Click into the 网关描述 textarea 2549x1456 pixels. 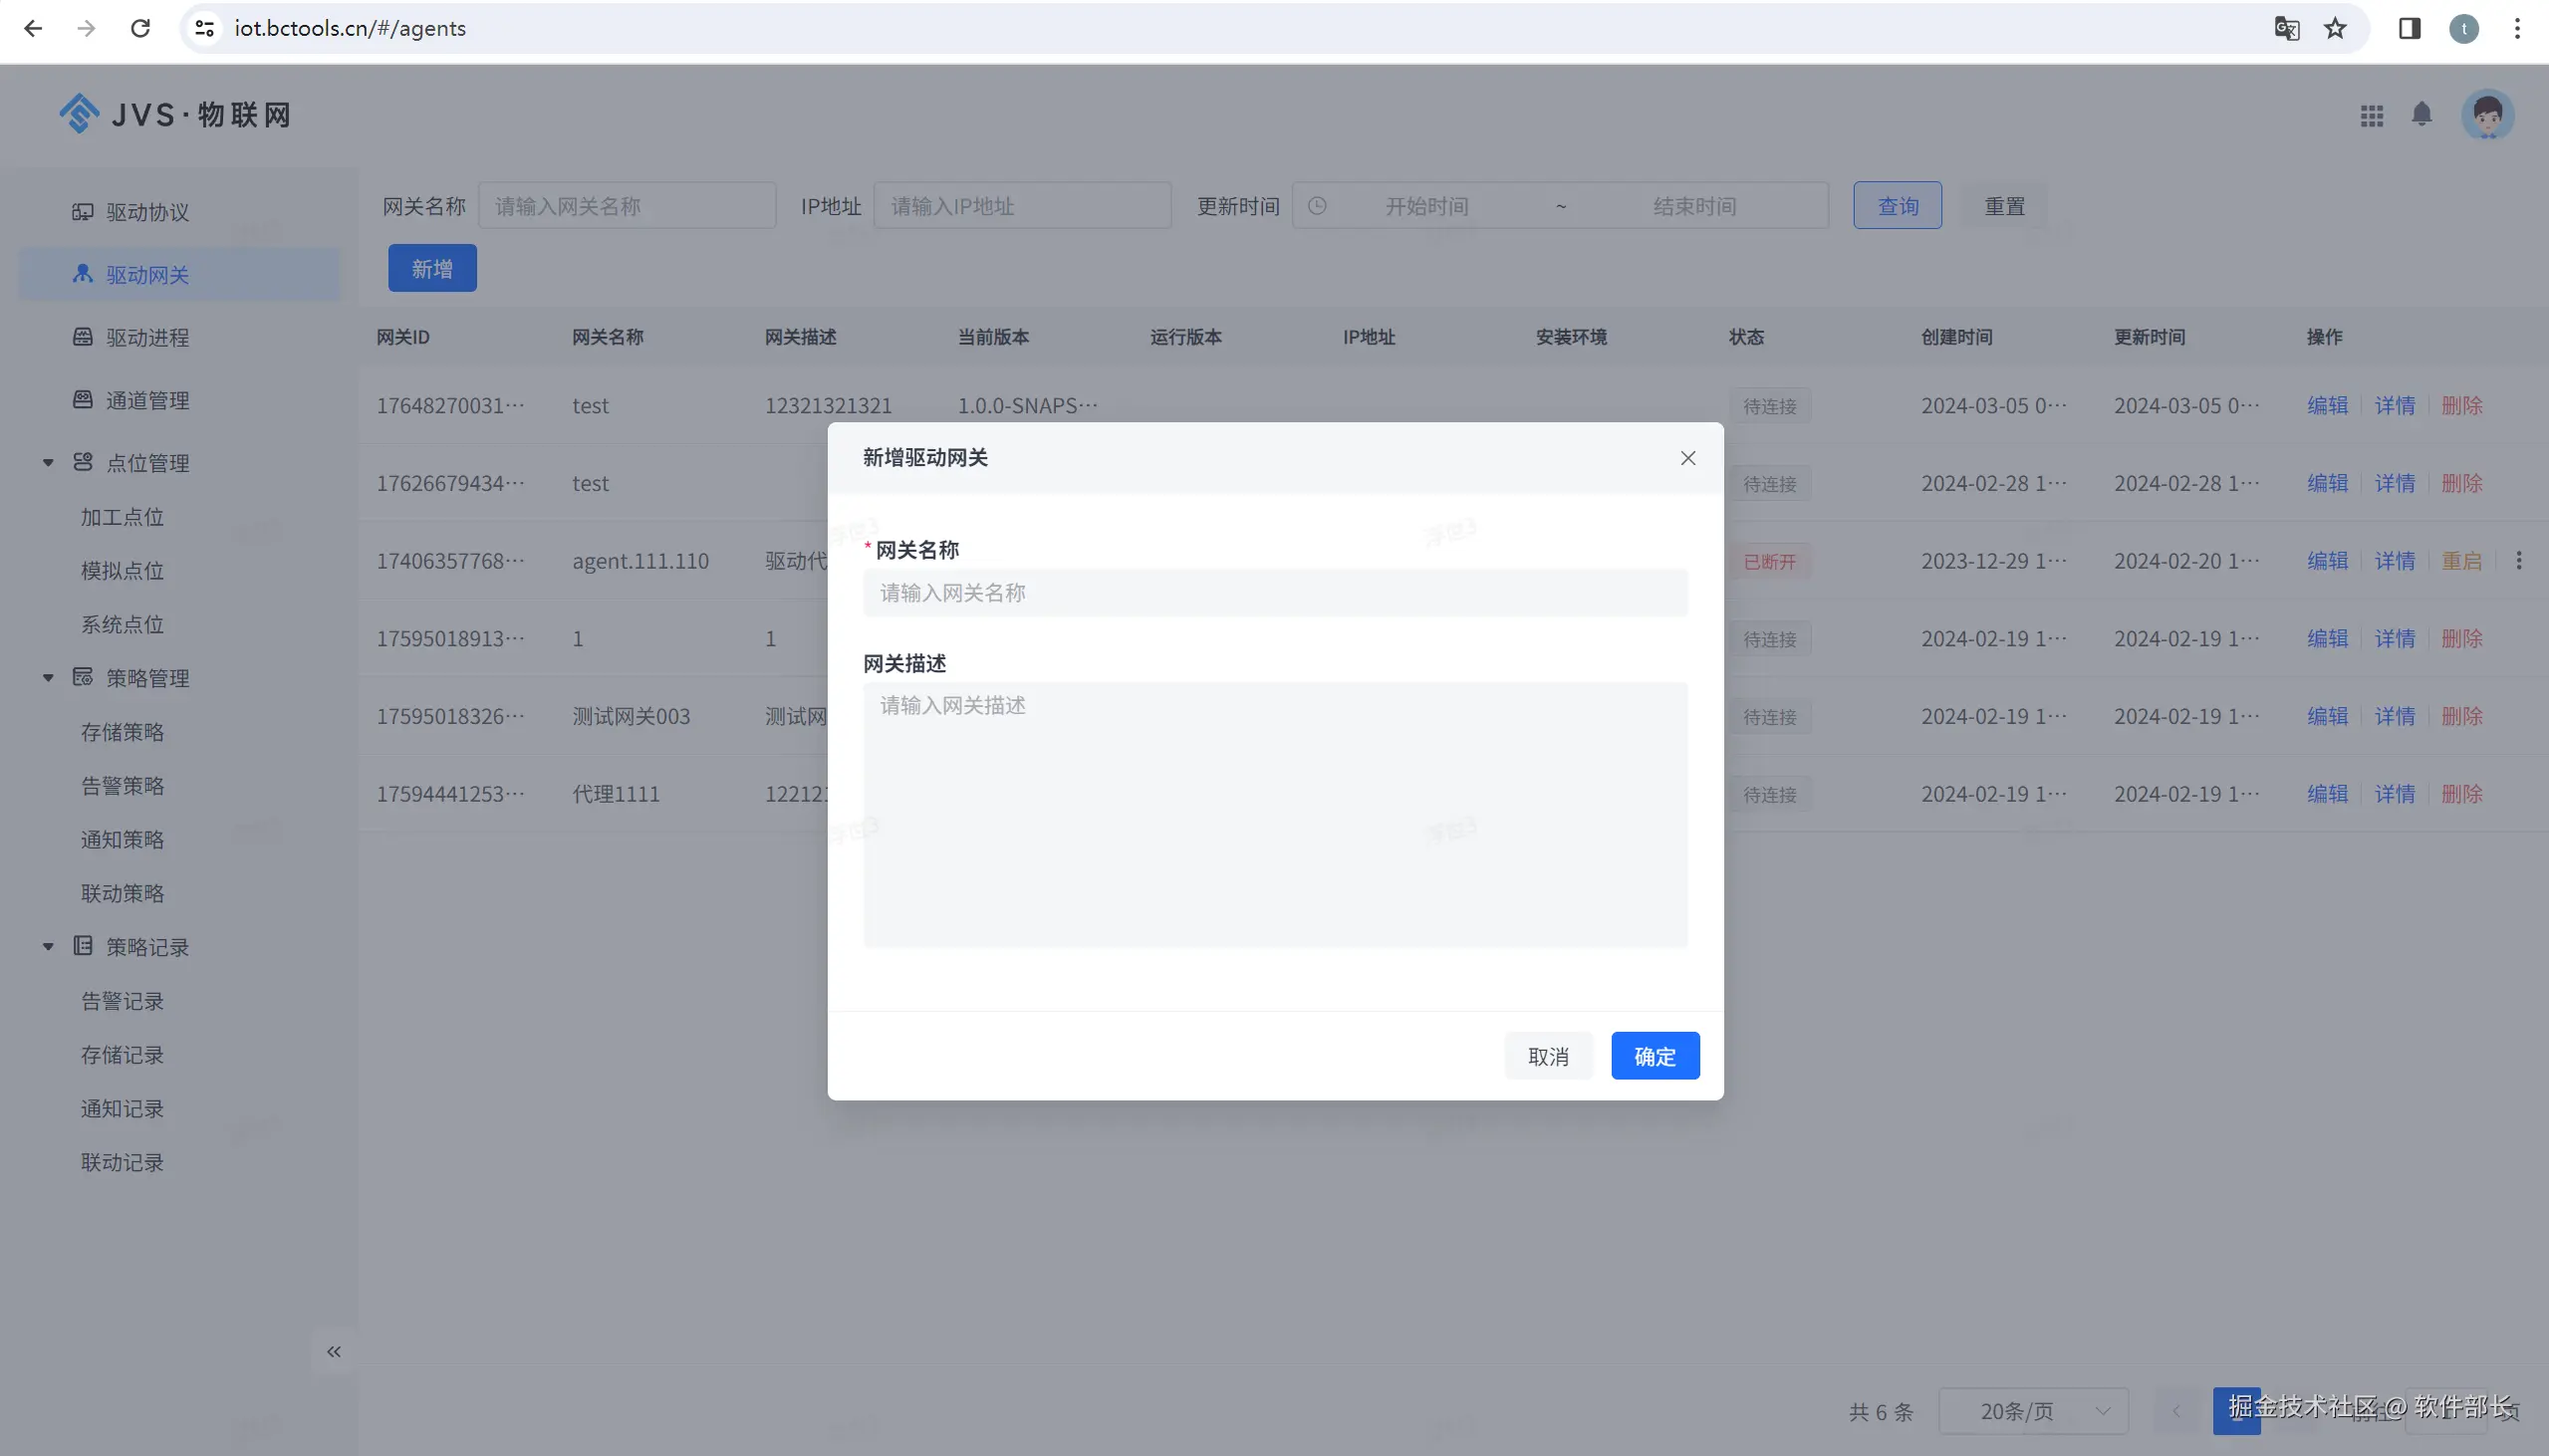click(1274, 814)
